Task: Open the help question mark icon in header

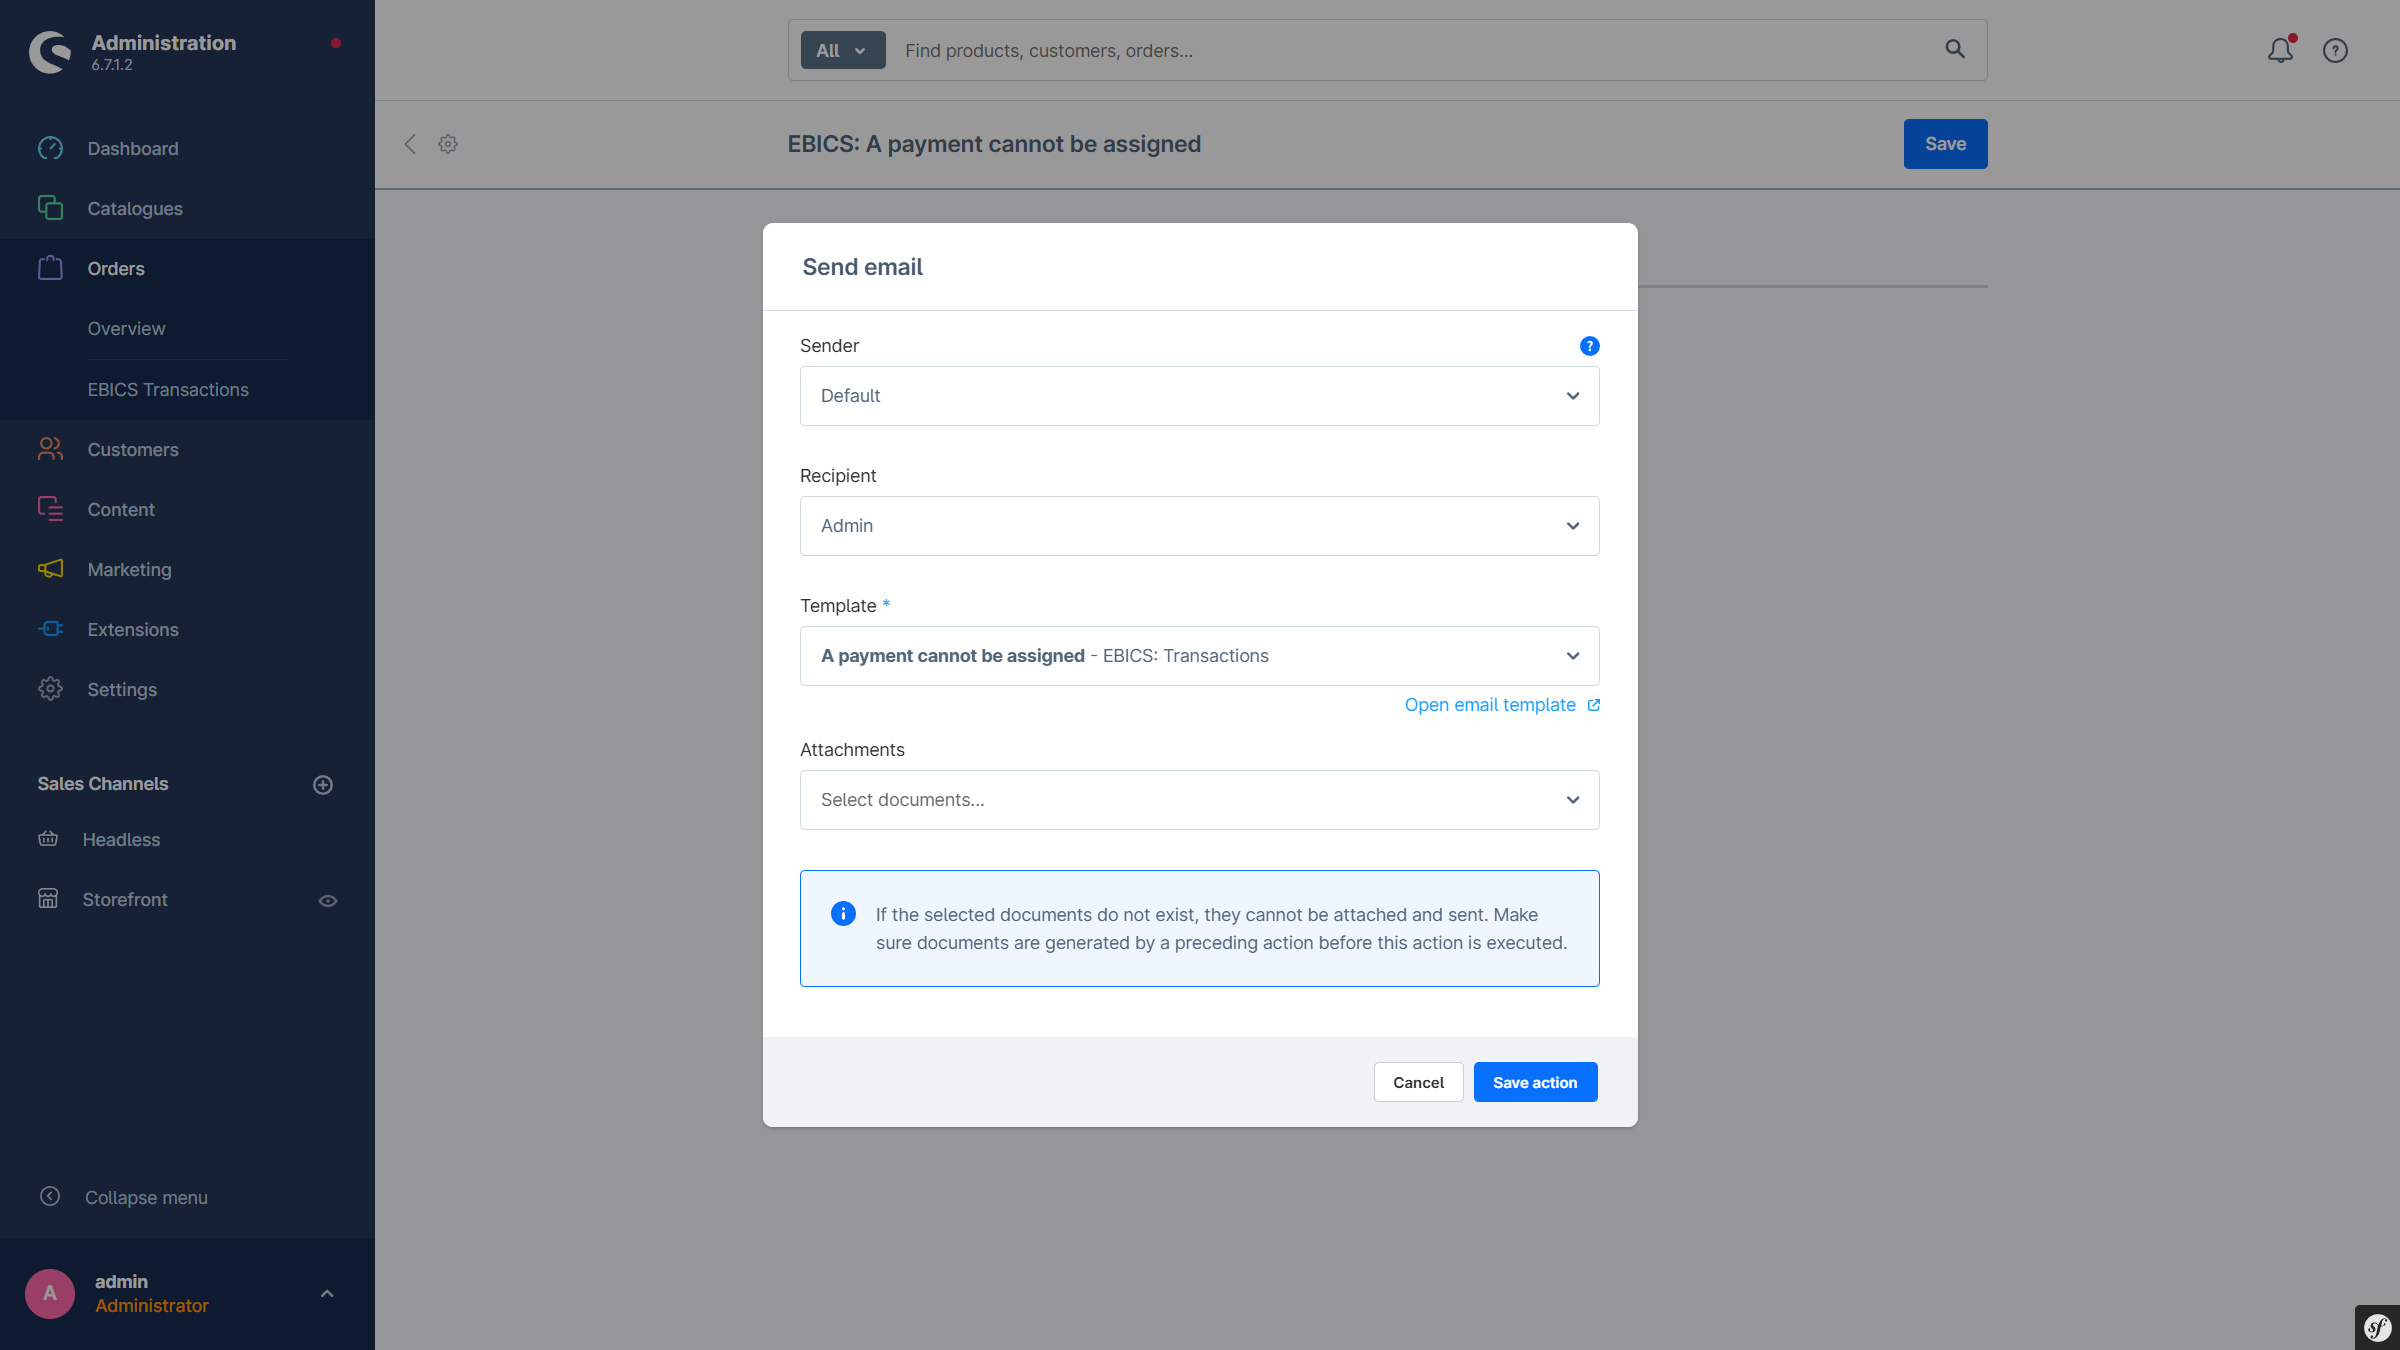Action: tap(2335, 50)
